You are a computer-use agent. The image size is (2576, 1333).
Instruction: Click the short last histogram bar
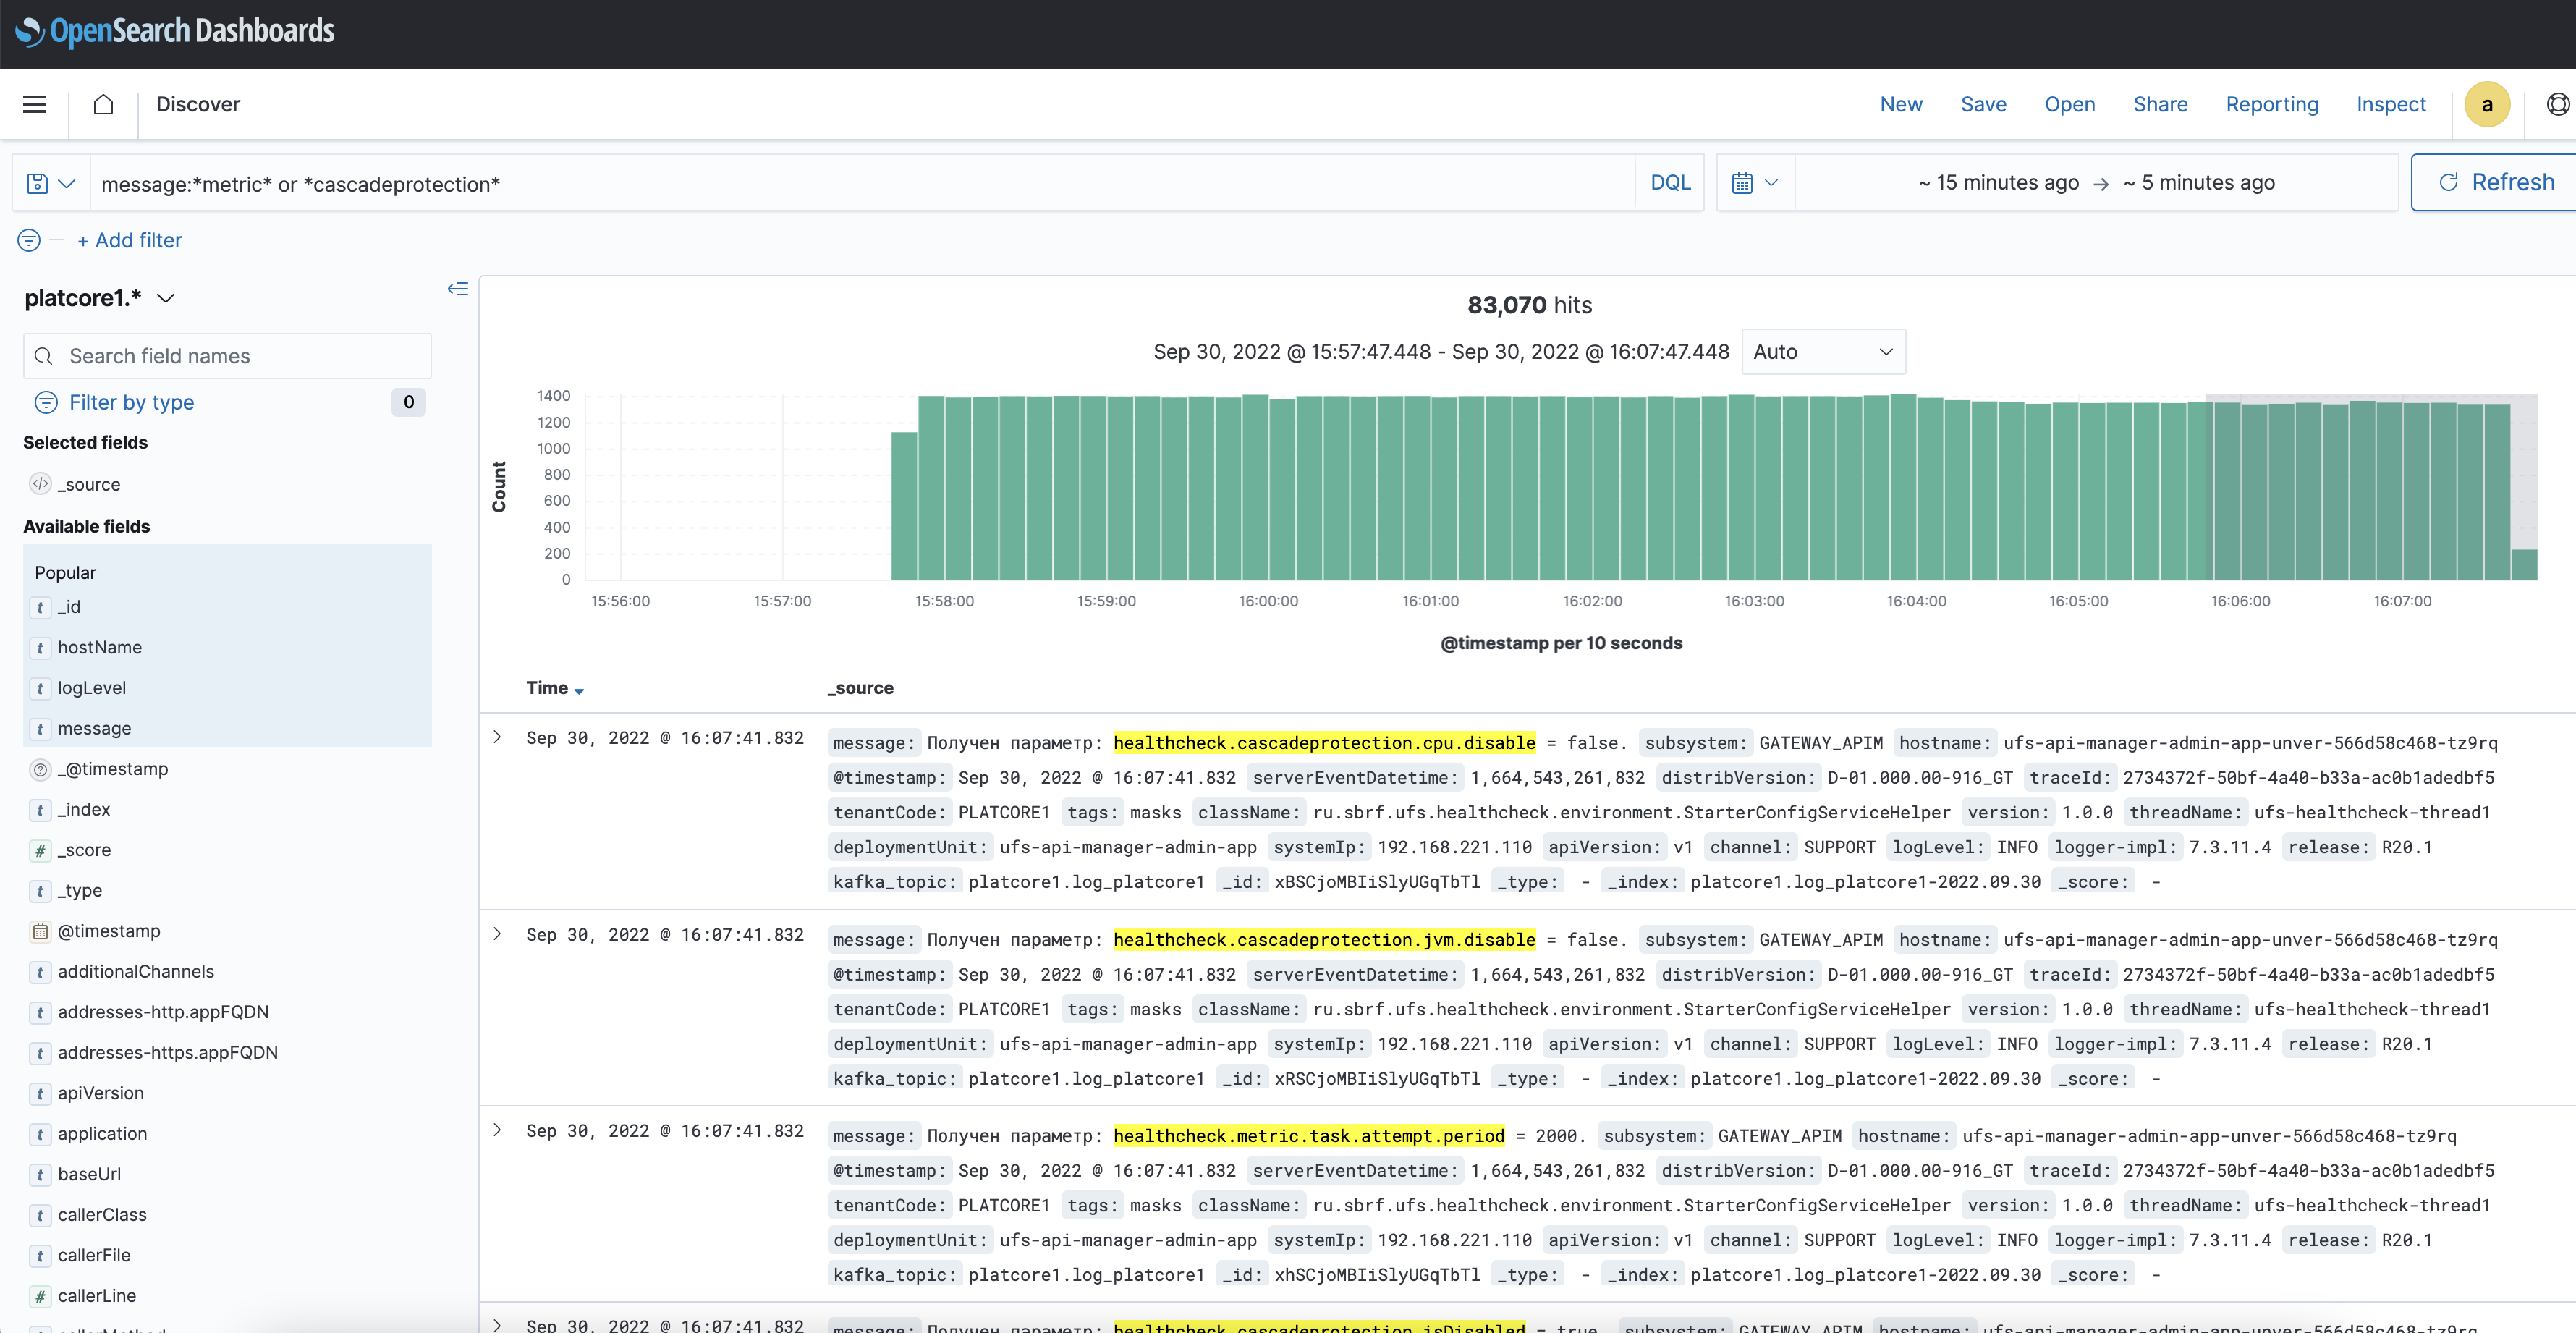tap(2524, 565)
